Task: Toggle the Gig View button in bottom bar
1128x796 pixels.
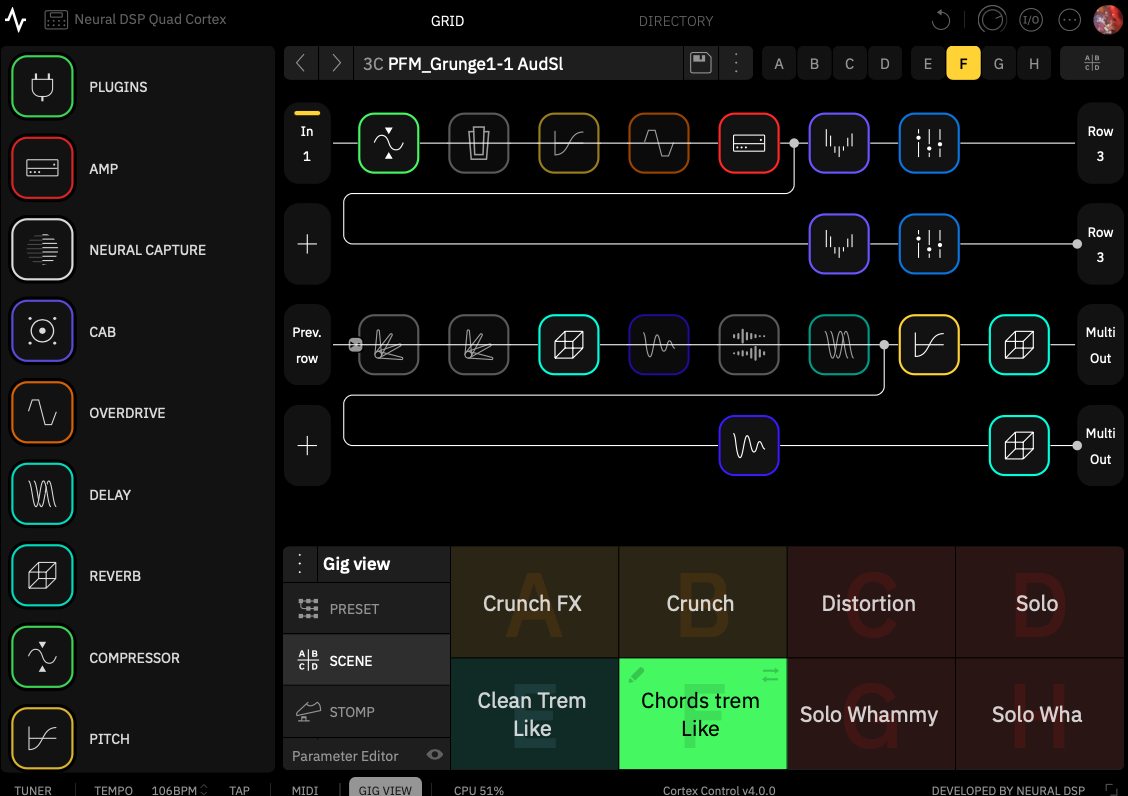Action: [386, 789]
